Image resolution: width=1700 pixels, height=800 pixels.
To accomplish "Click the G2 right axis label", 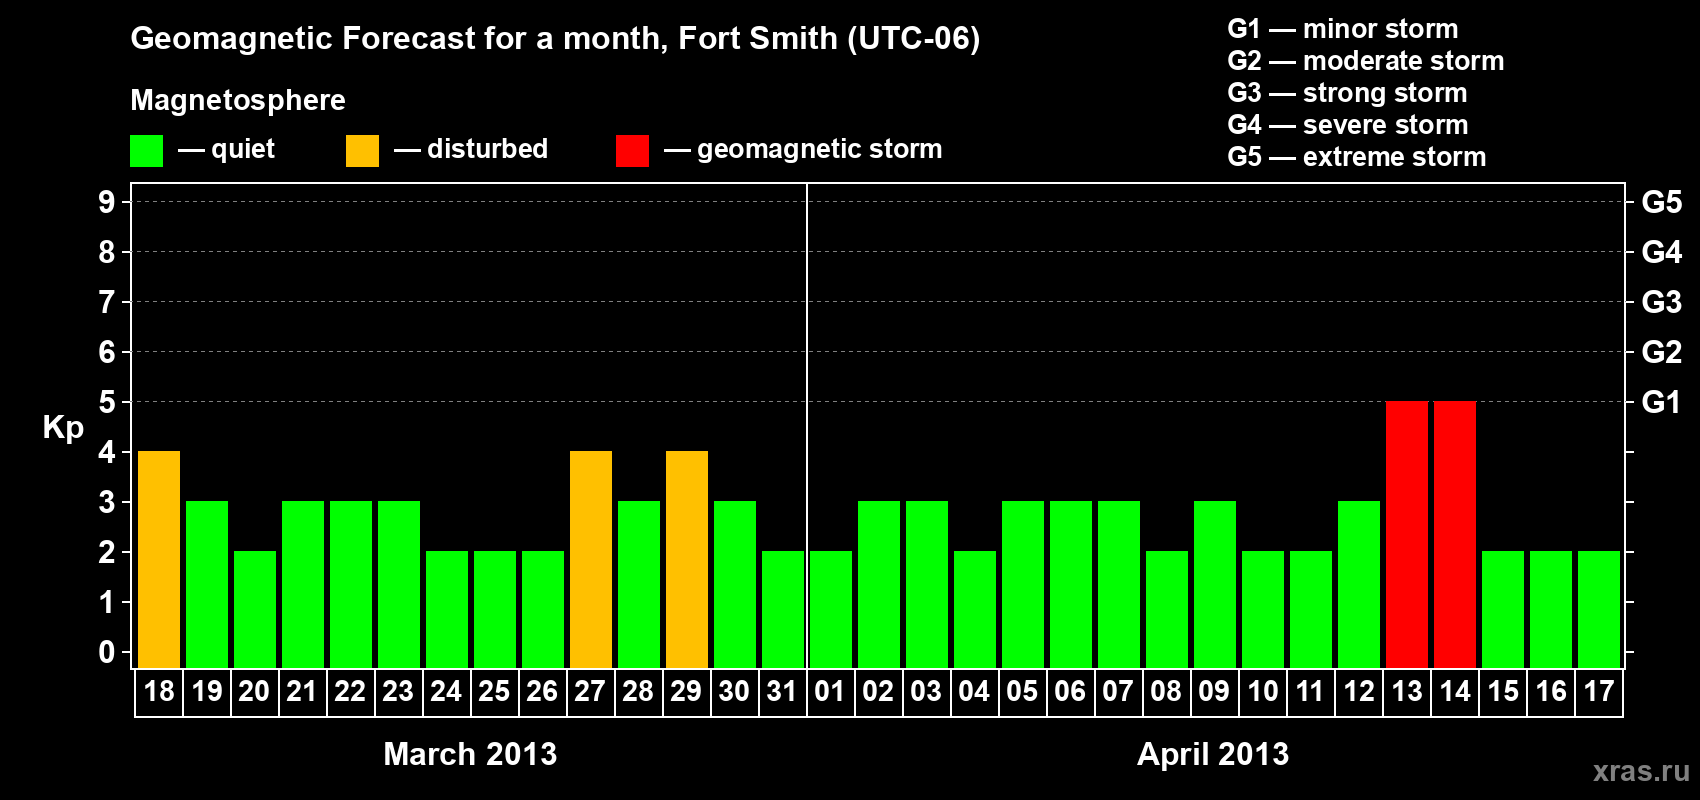I will 1662,352.
